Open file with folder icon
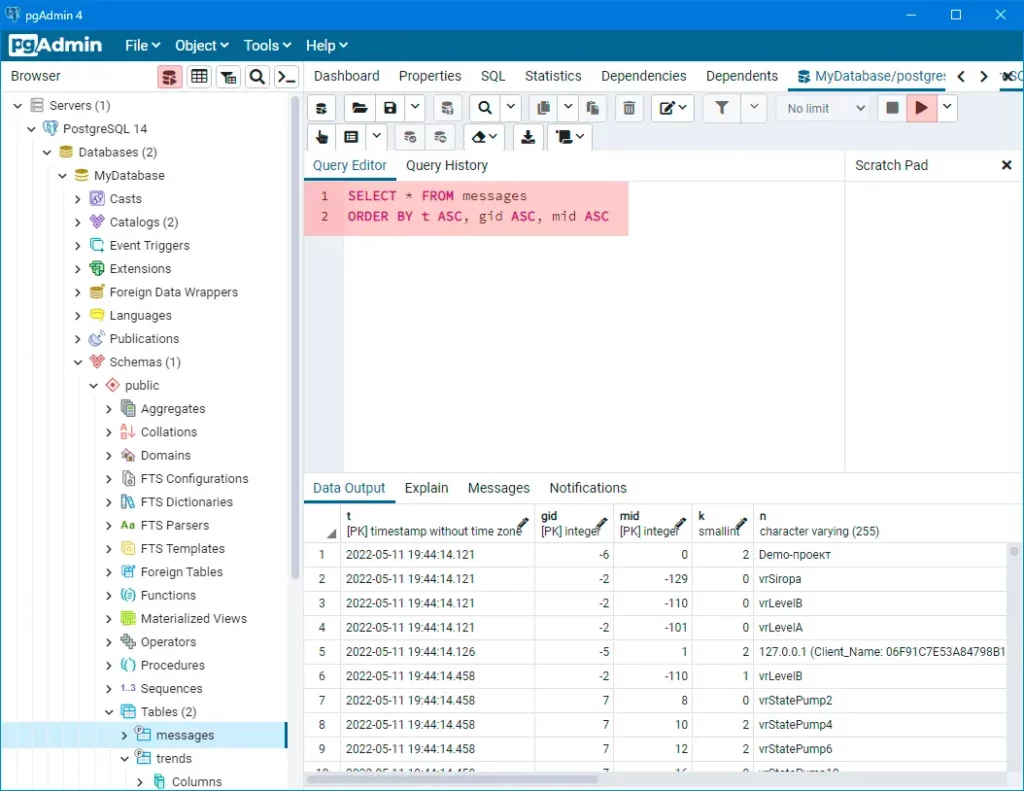This screenshot has height=791, width=1024. [359, 108]
